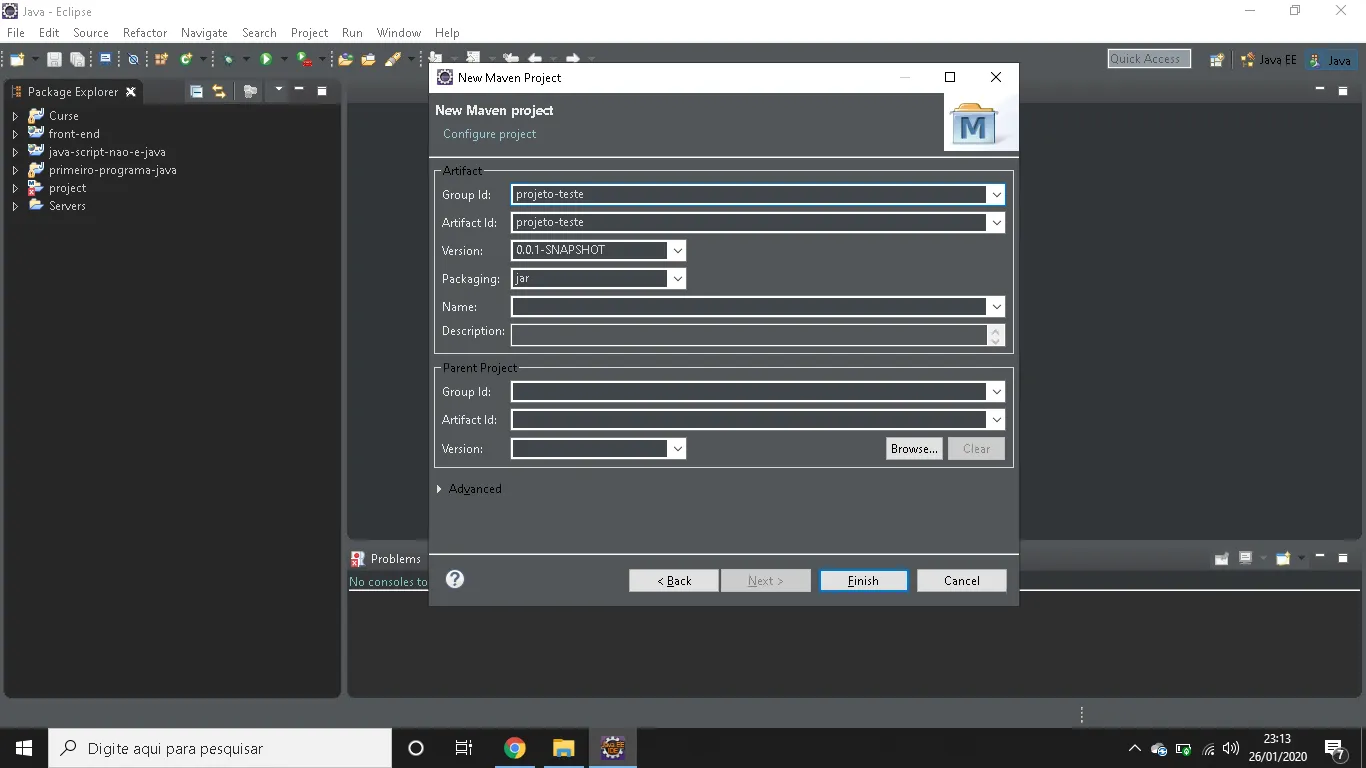Click the help question mark icon in the dialog

click(455, 579)
